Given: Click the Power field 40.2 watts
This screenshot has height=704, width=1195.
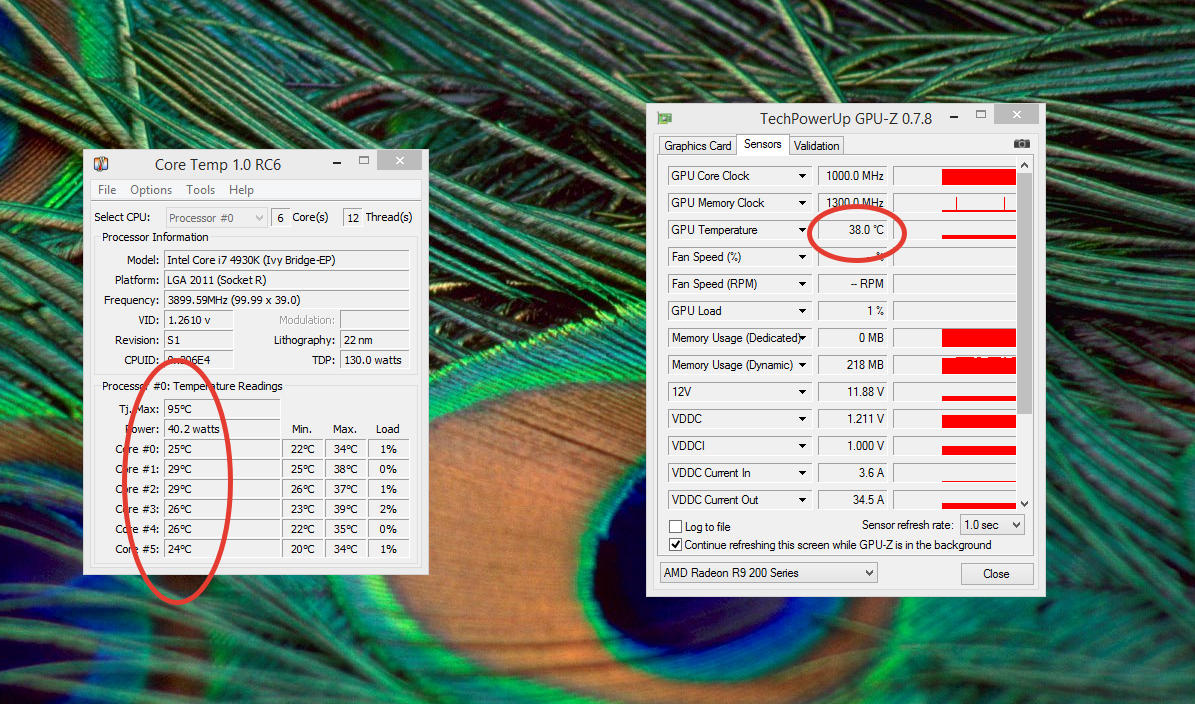Looking at the screenshot, I should [x=222, y=429].
